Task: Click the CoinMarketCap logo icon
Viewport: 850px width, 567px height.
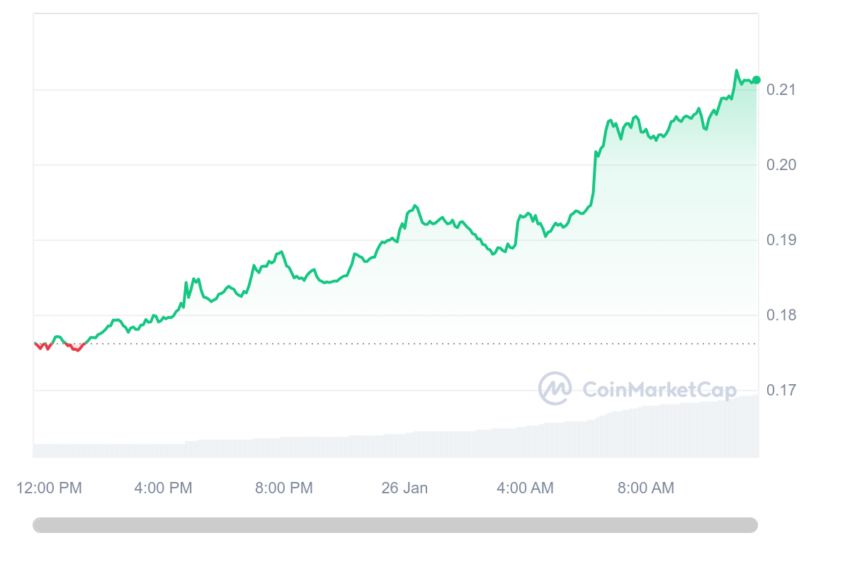Action: click(555, 388)
